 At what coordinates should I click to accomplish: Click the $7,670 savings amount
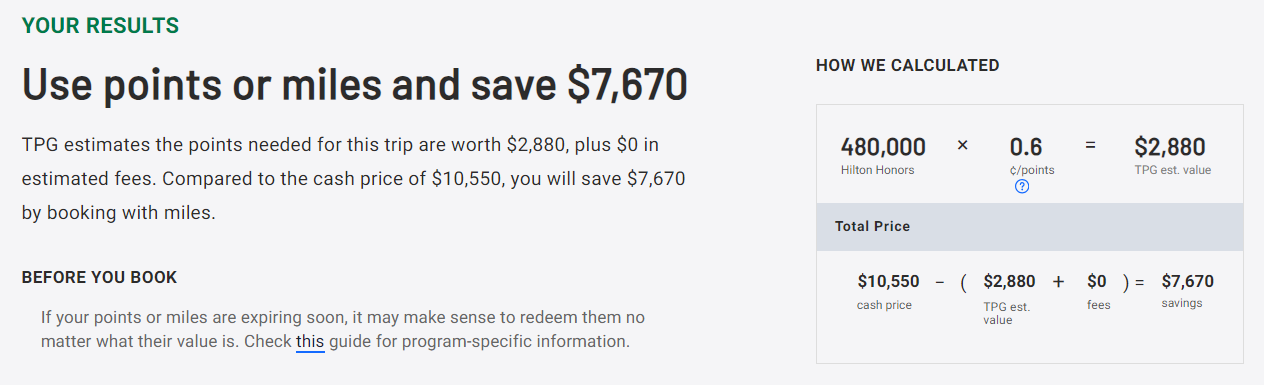[1187, 282]
